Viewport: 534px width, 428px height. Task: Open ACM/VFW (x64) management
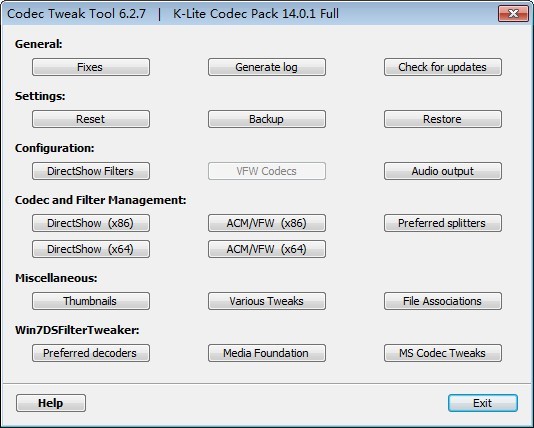(x=267, y=249)
